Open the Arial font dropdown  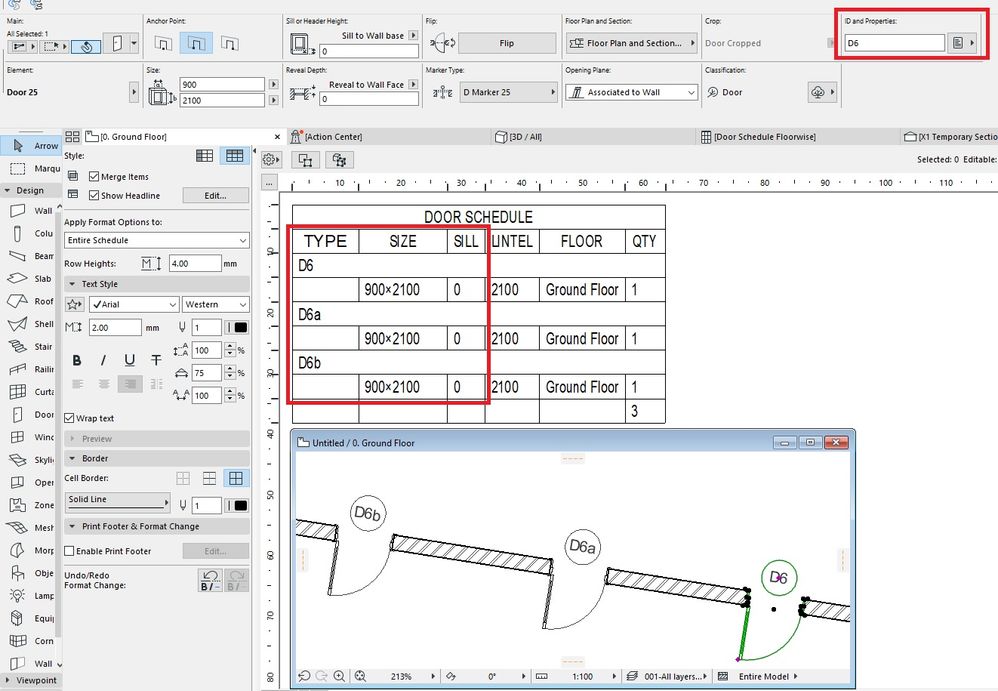[x=133, y=304]
